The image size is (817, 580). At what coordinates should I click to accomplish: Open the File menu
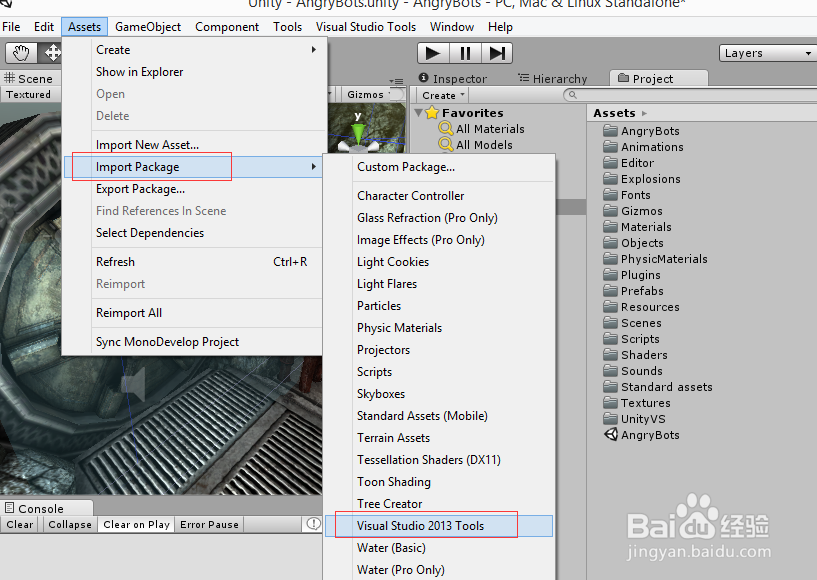click(11, 27)
